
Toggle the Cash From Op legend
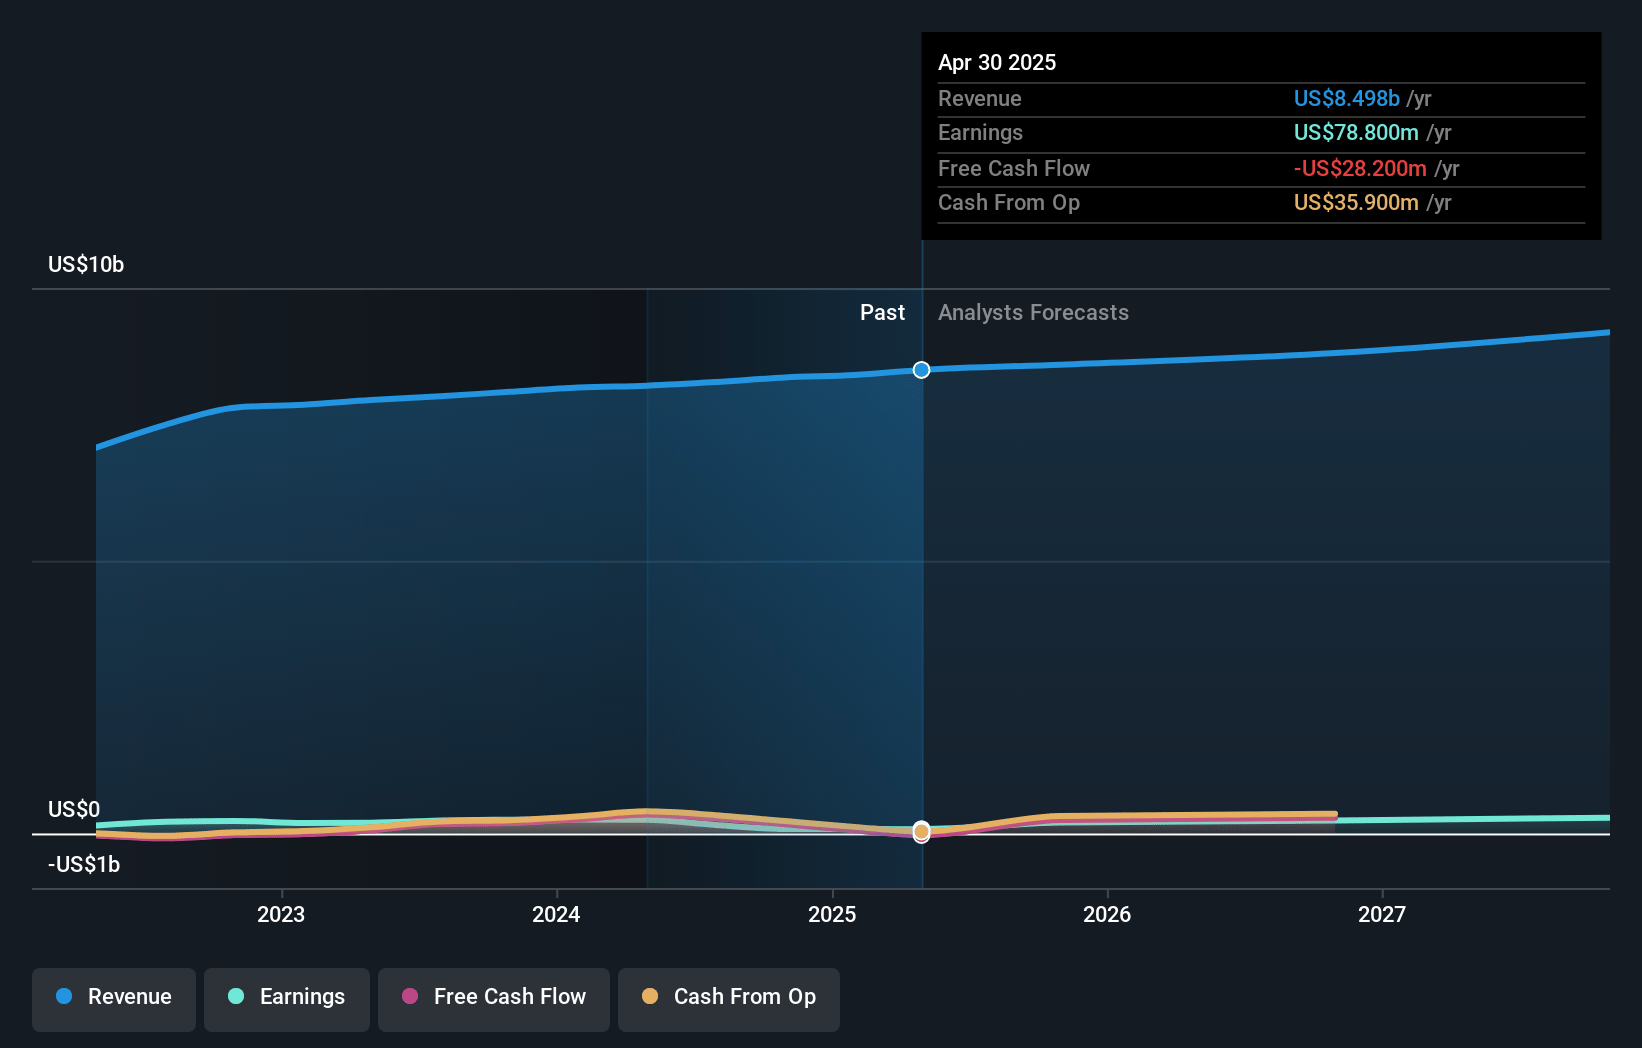click(729, 999)
